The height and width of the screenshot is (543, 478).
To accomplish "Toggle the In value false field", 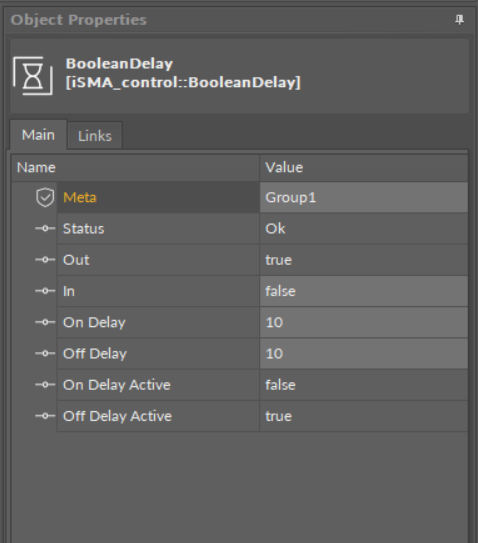I will pyautogui.click(x=364, y=291).
